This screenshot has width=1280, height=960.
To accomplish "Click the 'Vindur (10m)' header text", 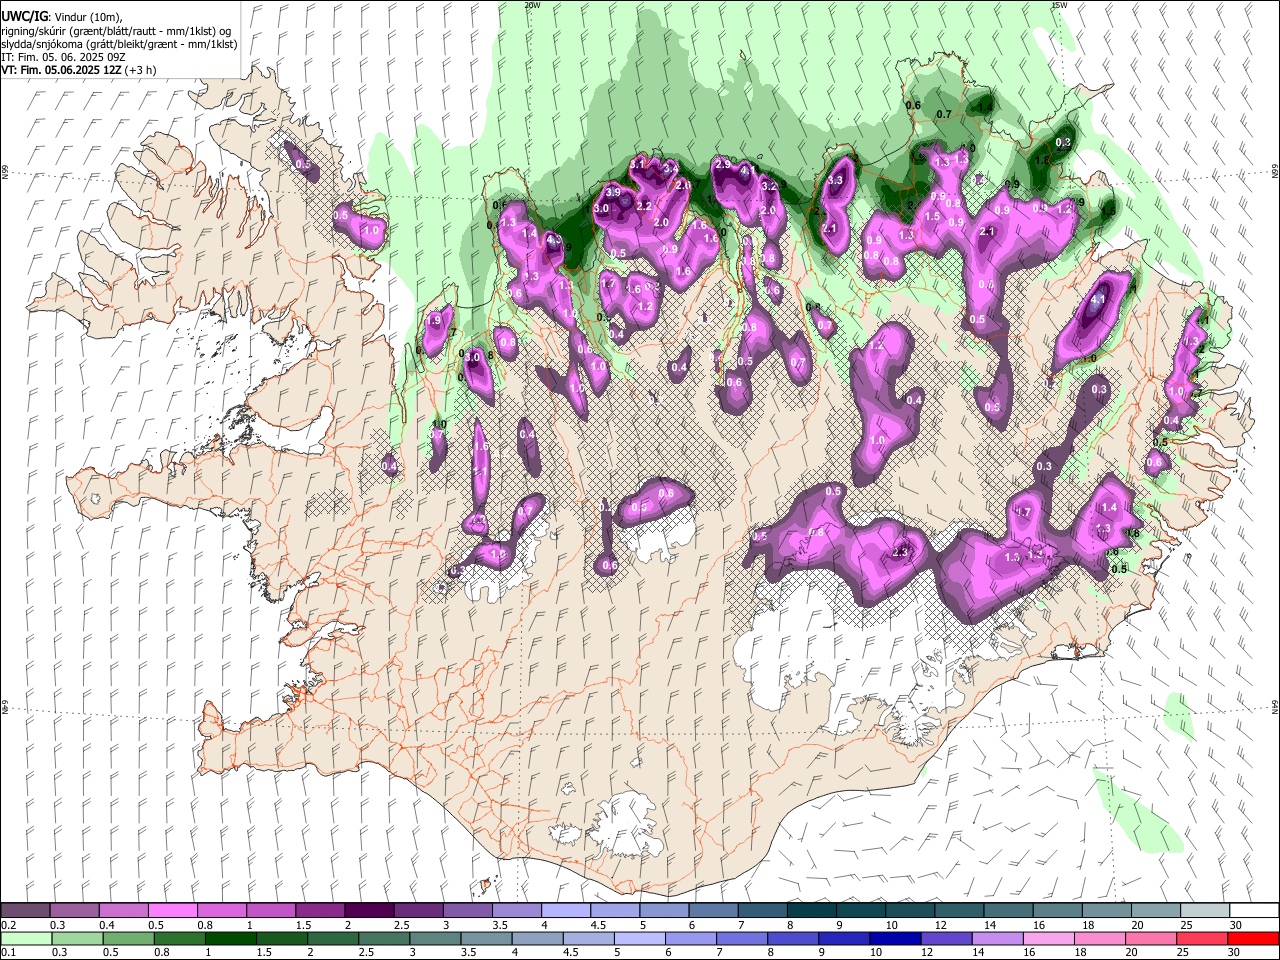I will (87, 17).
